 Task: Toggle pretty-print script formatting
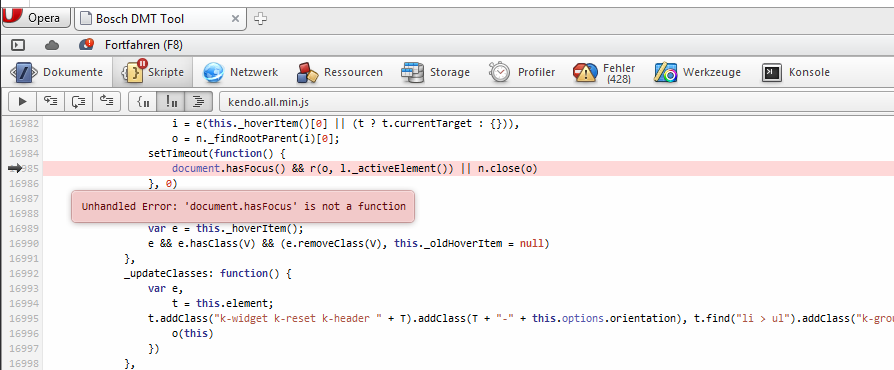198,102
